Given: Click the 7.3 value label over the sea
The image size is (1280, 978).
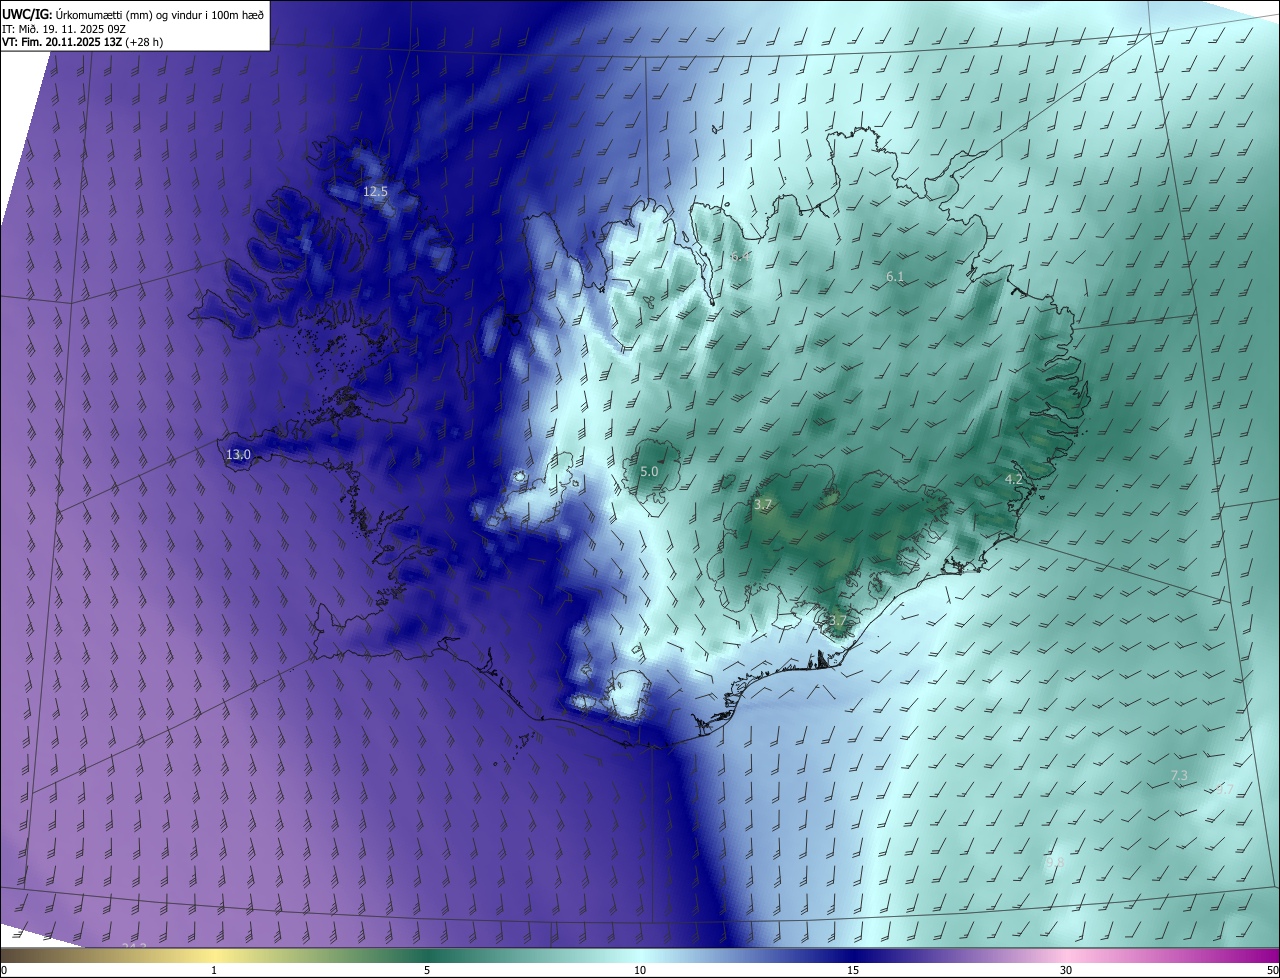Looking at the screenshot, I should [1179, 776].
